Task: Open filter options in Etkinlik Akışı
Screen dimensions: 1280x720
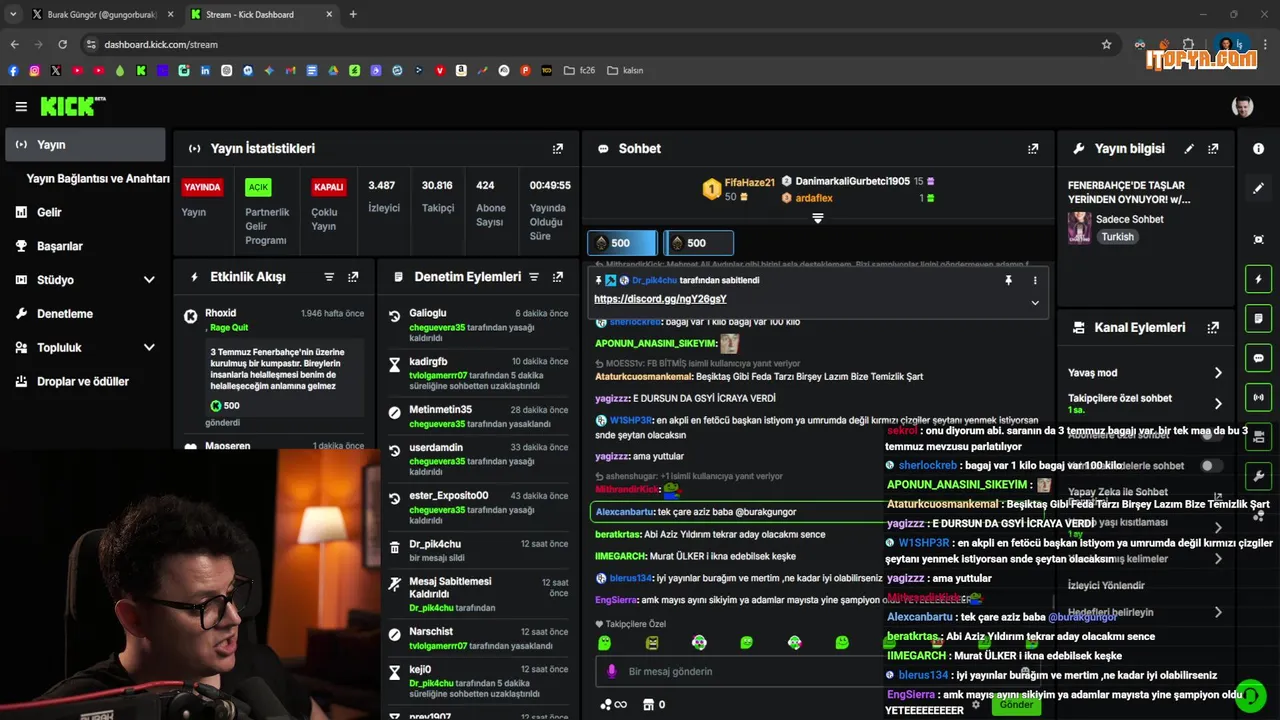Action: coord(329,277)
